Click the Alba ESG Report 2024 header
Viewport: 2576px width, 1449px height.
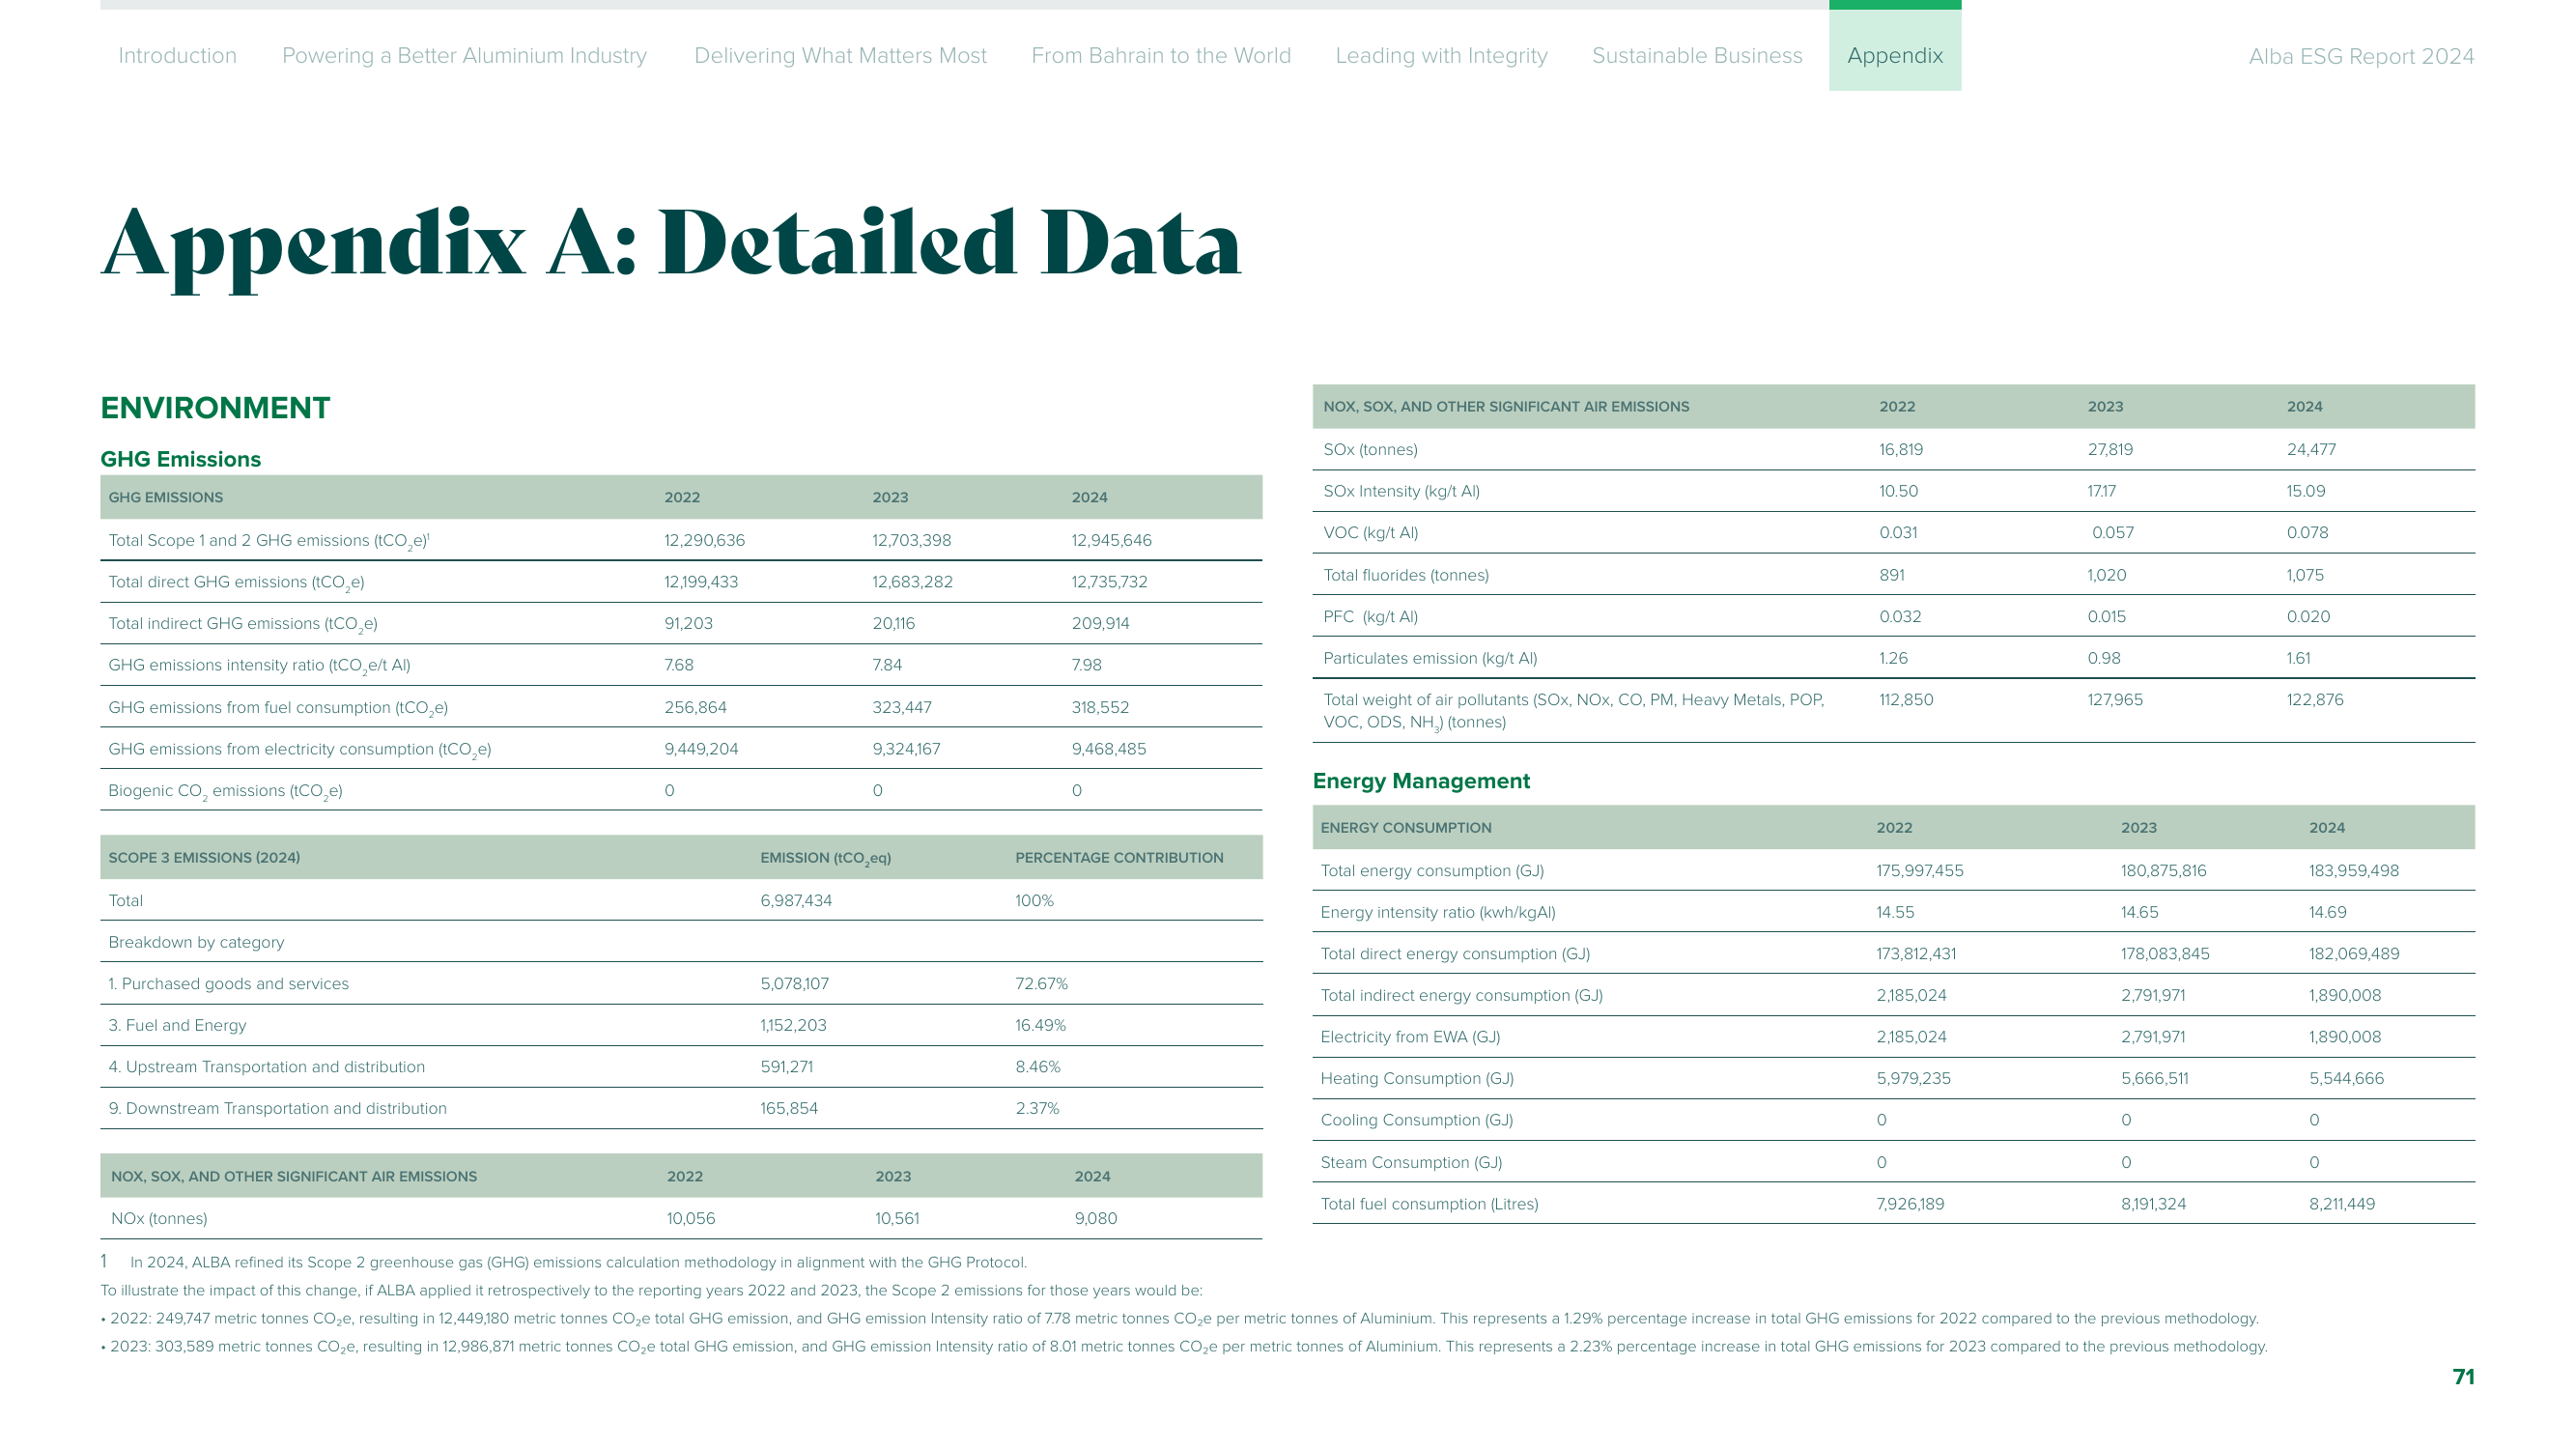(2361, 56)
